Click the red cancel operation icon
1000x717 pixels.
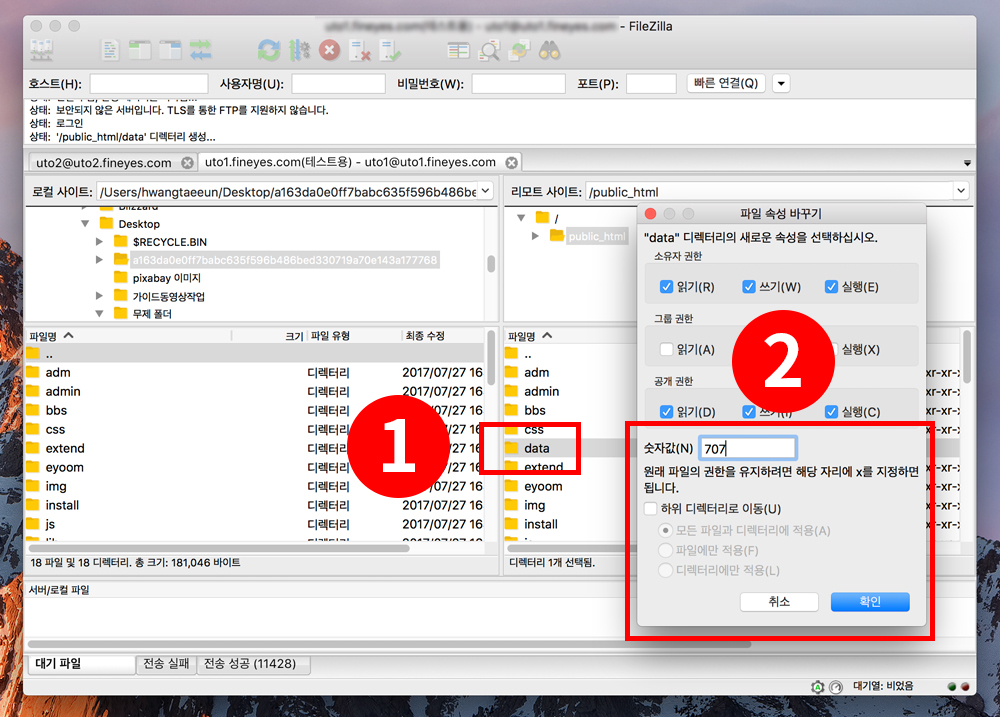(x=329, y=49)
